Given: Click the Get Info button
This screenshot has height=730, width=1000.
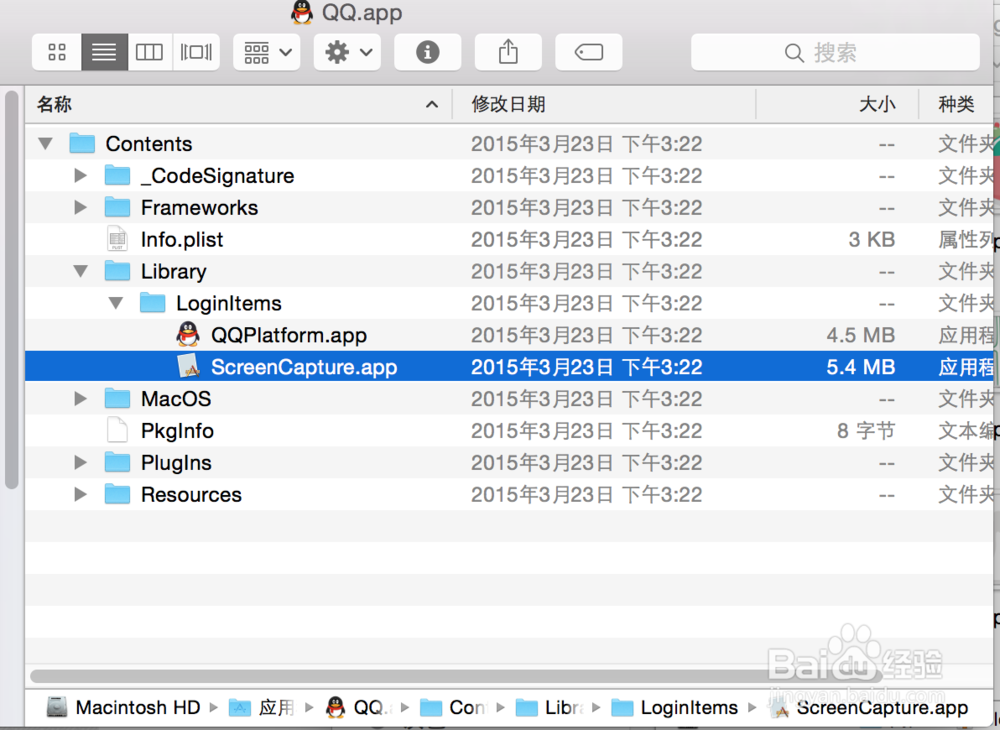Looking at the screenshot, I should pyautogui.click(x=427, y=52).
